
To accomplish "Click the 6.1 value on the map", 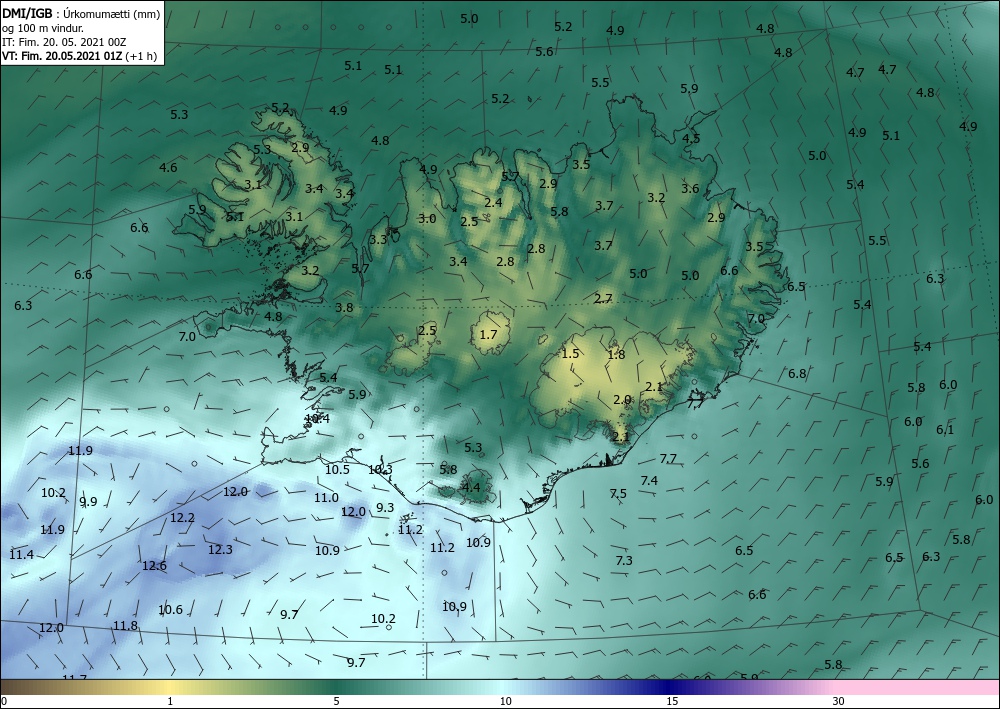I will point(945,430).
